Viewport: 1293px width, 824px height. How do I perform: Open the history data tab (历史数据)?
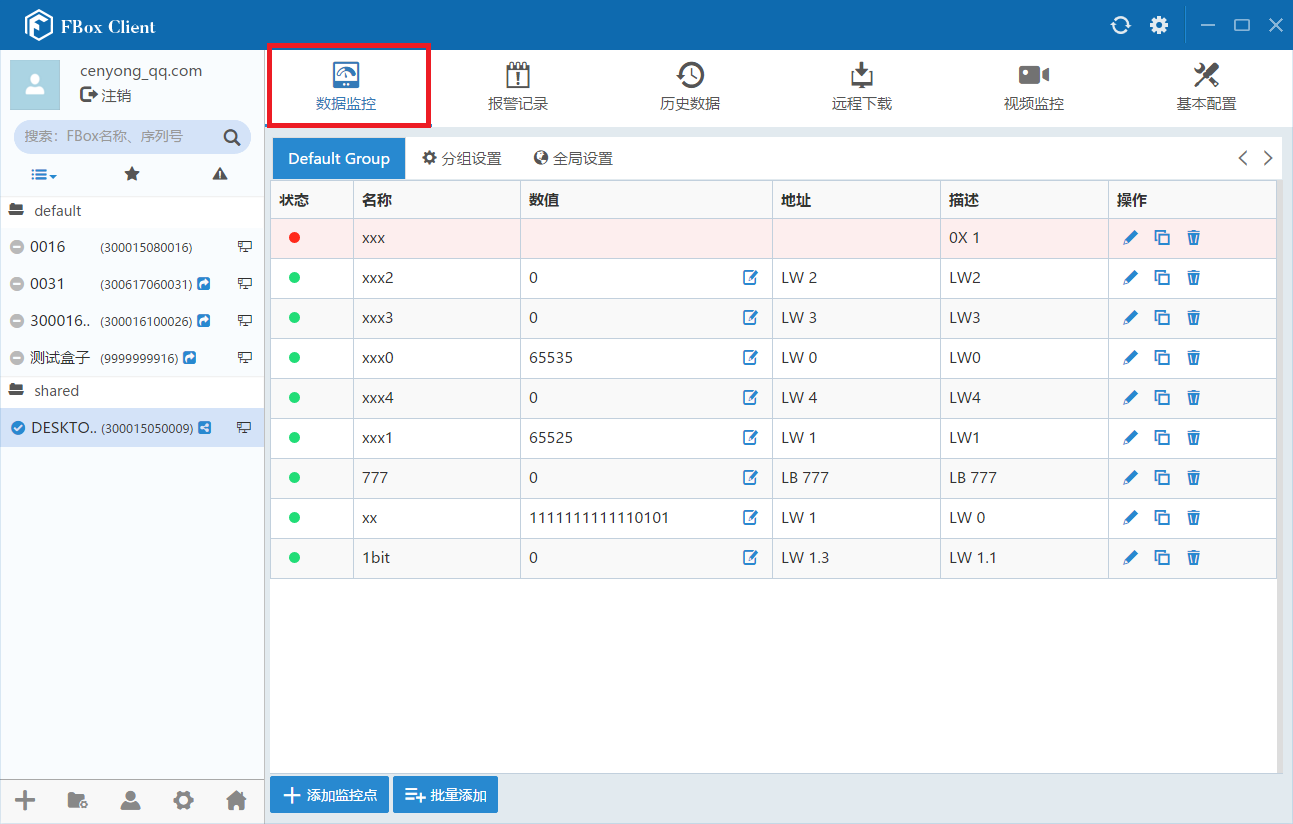click(x=689, y=87)
